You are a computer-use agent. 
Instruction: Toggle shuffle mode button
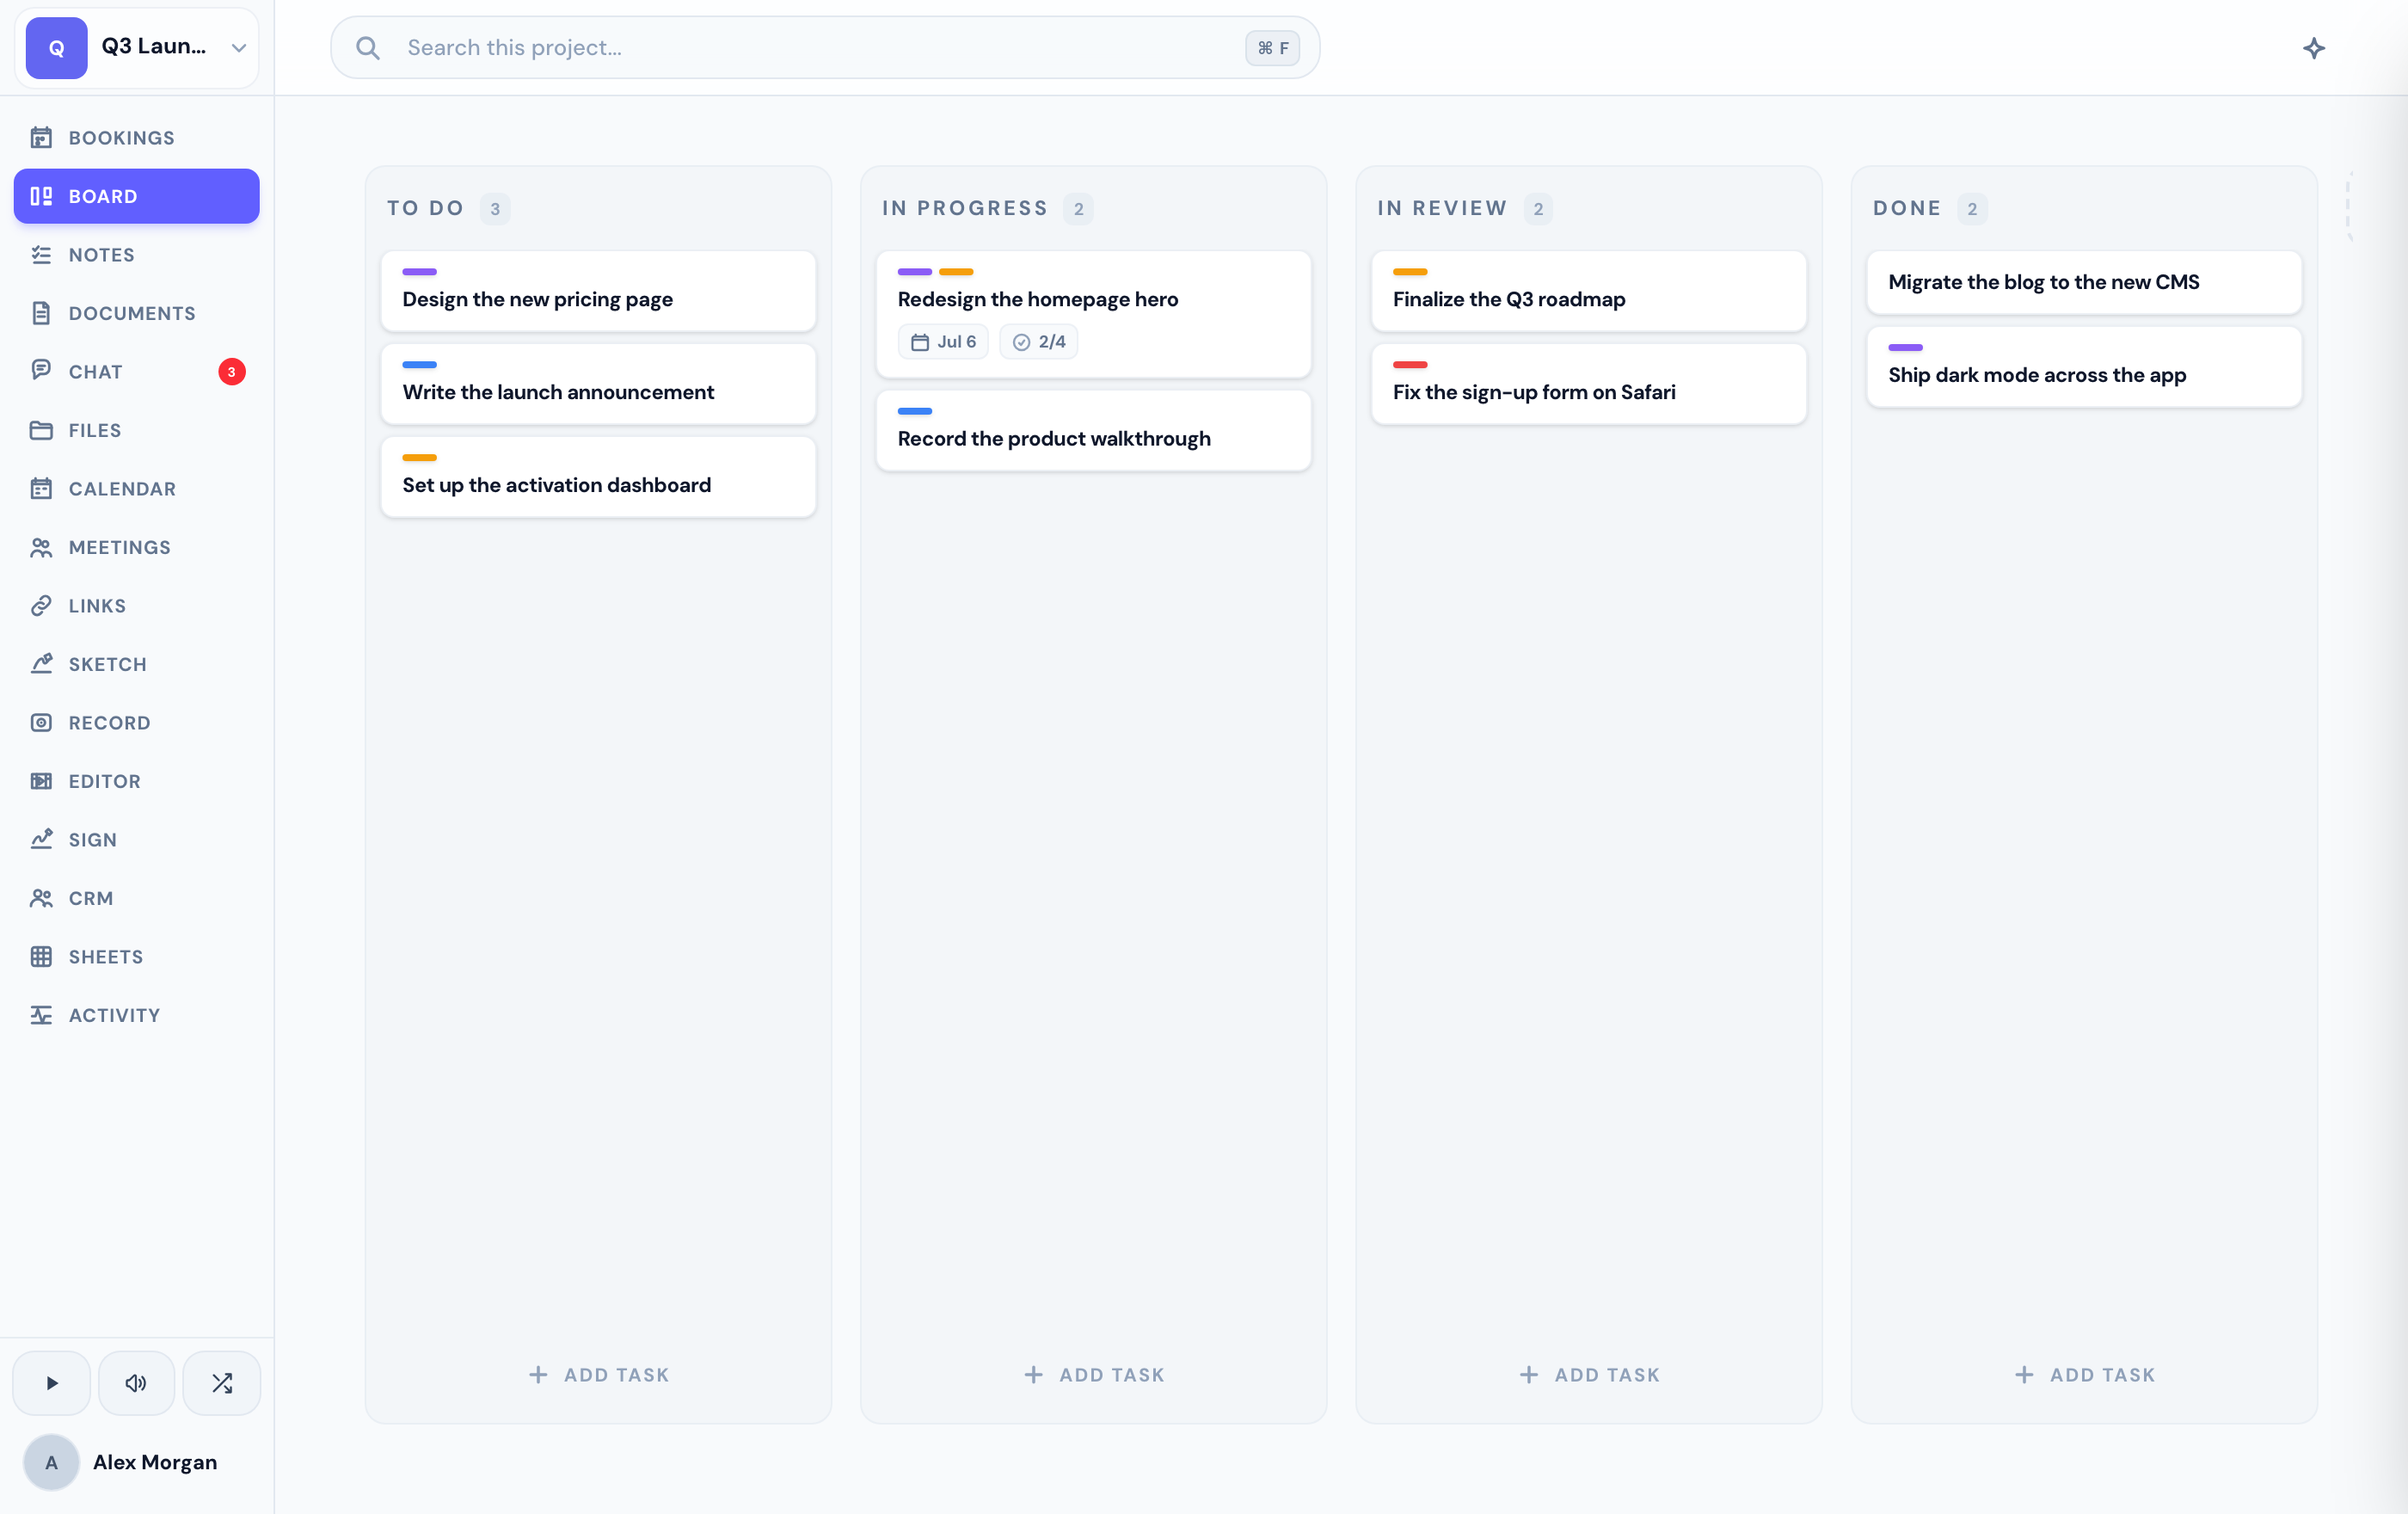[x=222, y=1383]
